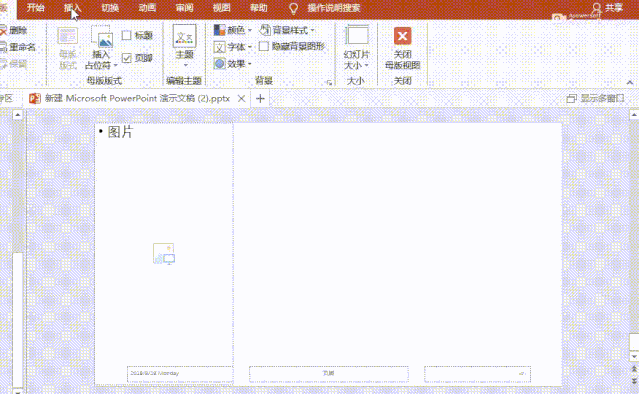Click the 插入占位符 picture icon

(101, 37)
